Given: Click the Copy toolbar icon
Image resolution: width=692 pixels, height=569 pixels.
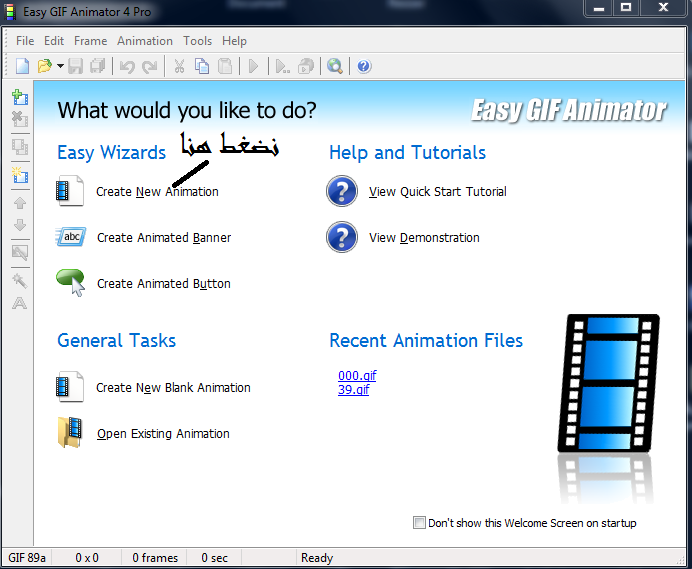Looking at the screenshot, I should 202,66.
